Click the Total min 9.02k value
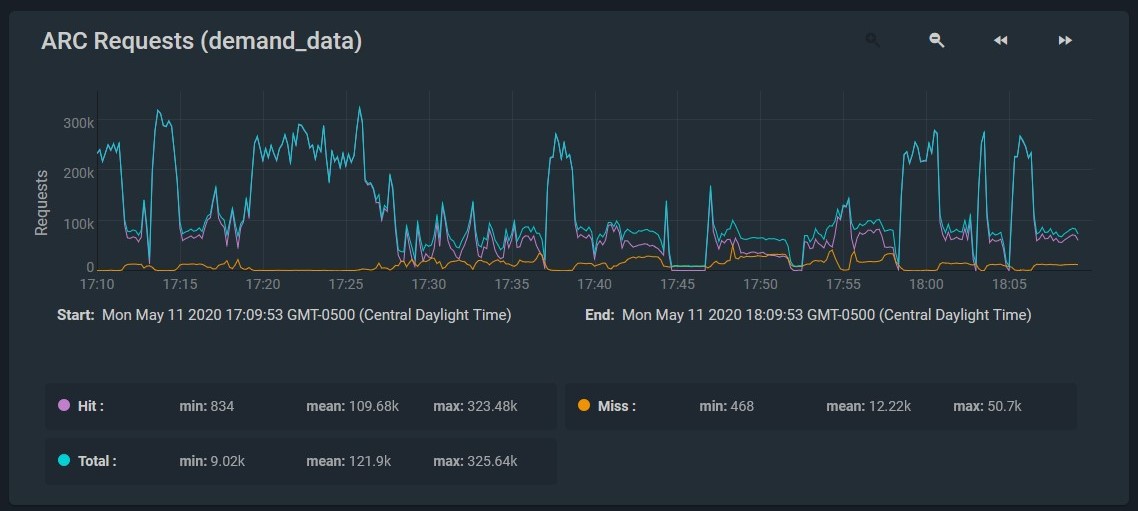Viewport: 1138px width, 511px height. (x=212, y=461)
